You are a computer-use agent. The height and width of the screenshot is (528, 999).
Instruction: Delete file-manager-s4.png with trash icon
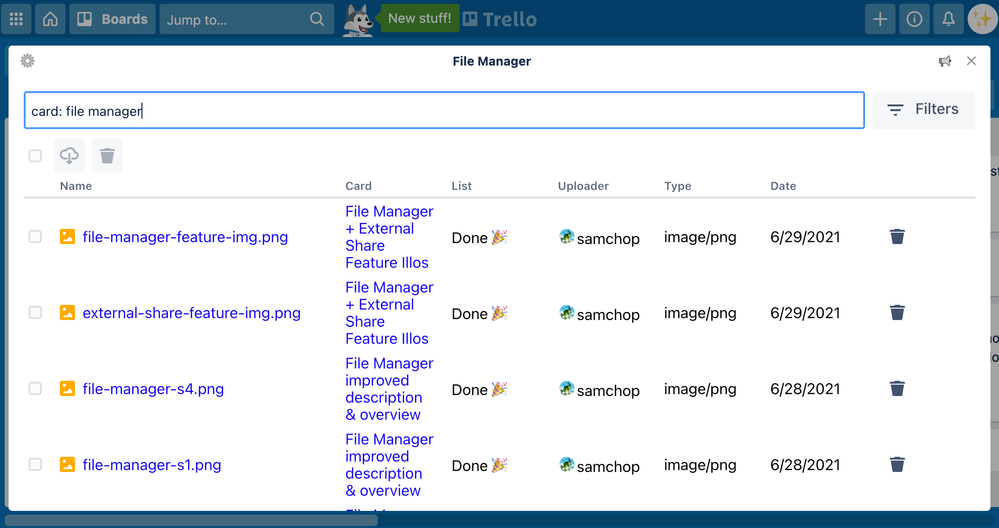point(897,389)
